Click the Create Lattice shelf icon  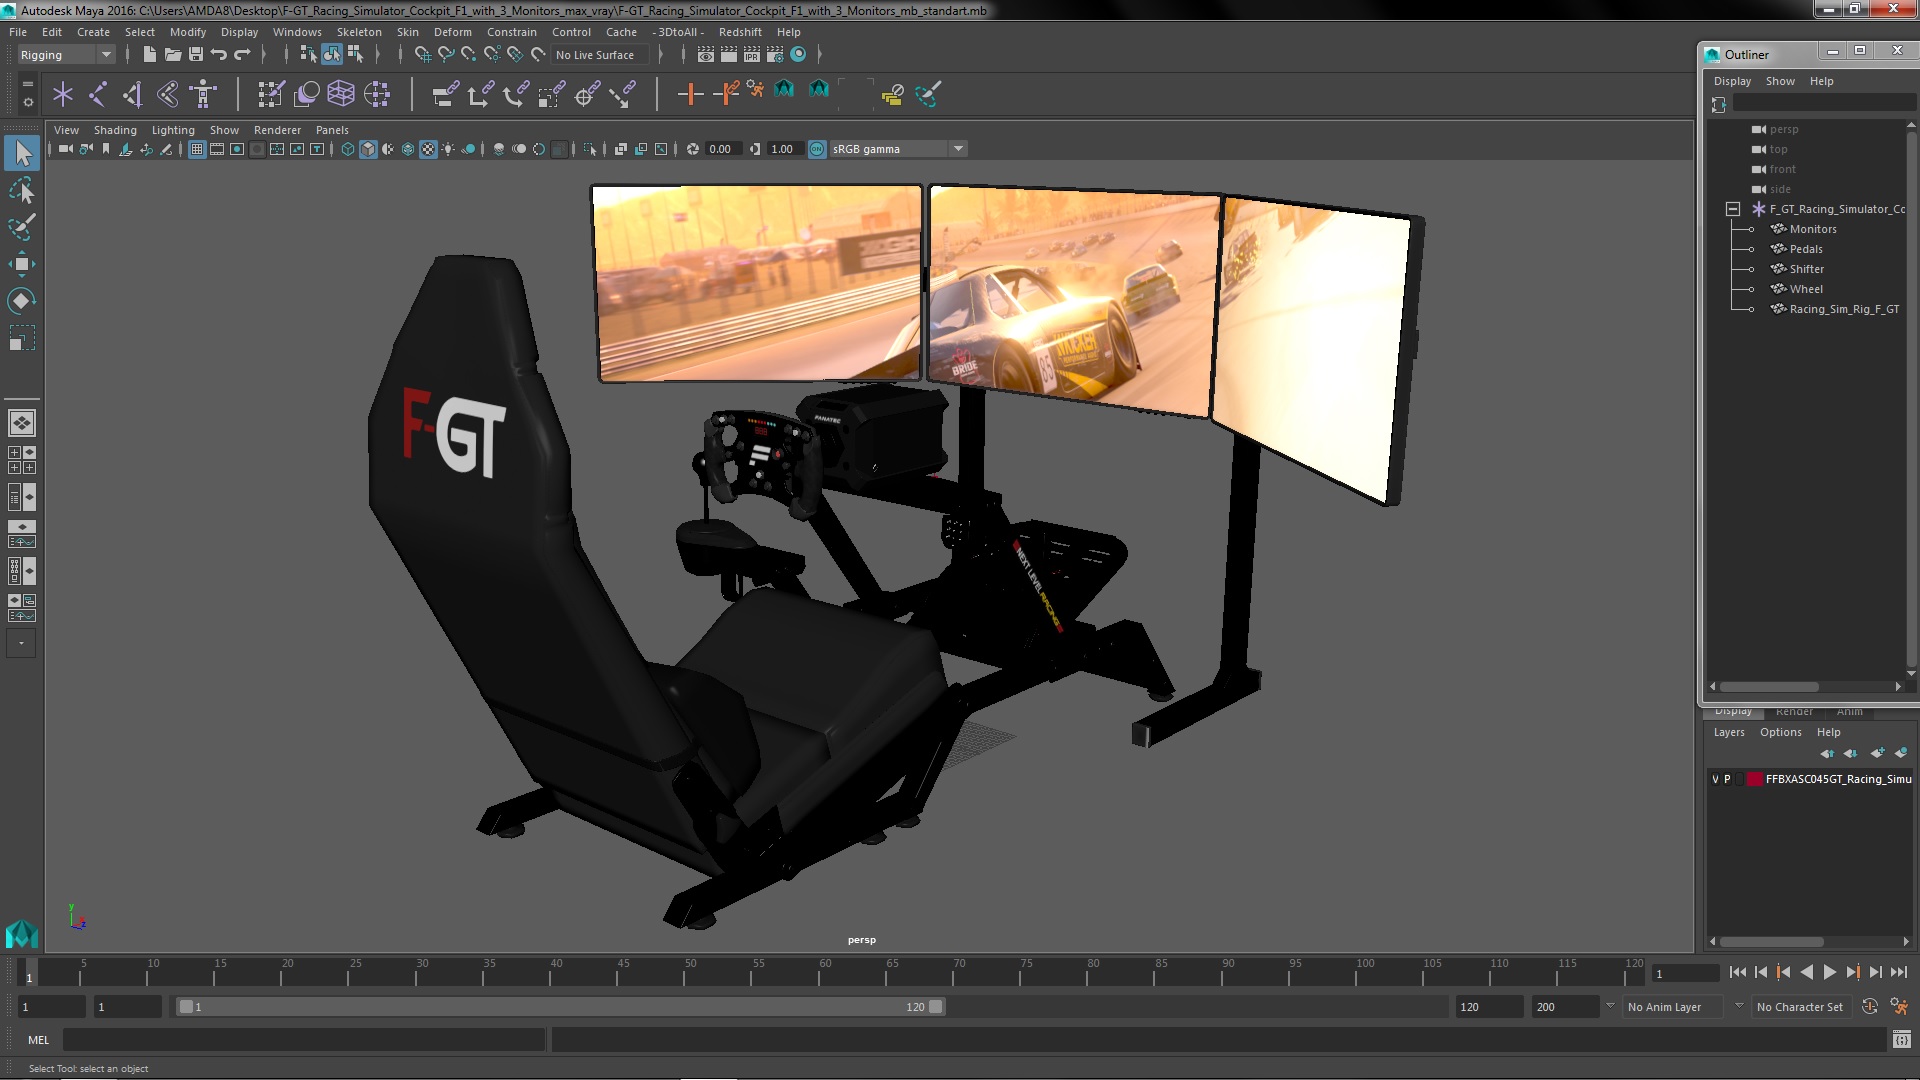point(341,94)
